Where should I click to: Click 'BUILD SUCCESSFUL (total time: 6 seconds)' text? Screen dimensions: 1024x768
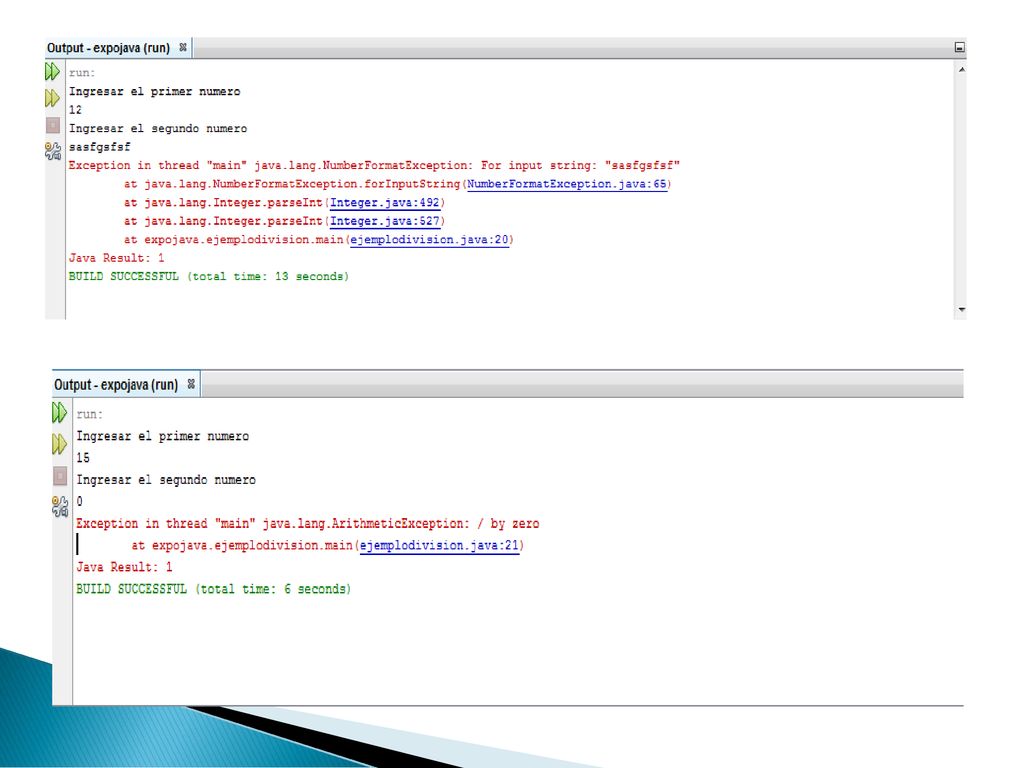tap(214, 589)
